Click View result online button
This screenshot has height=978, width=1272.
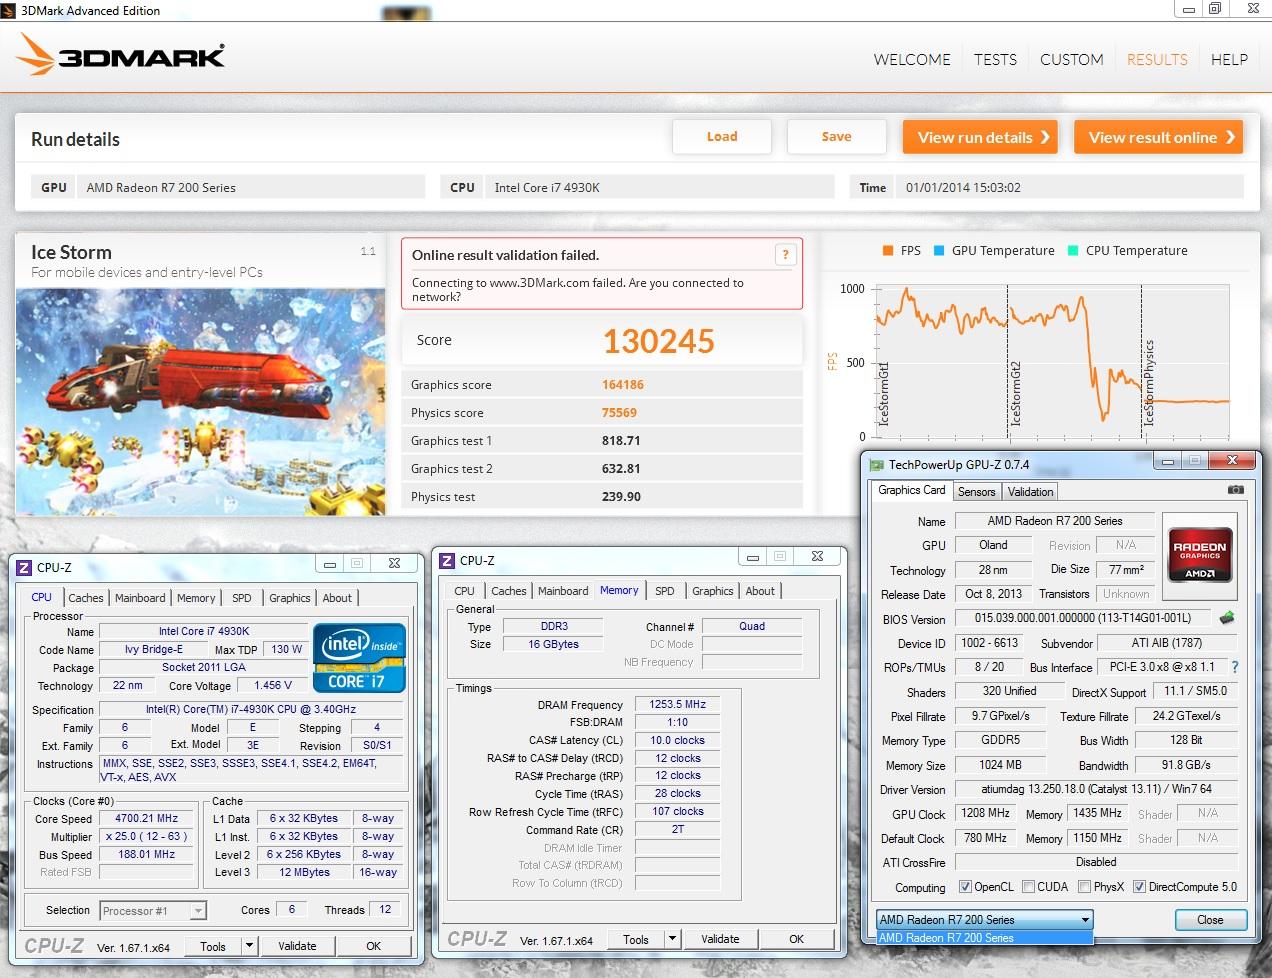1159,137
